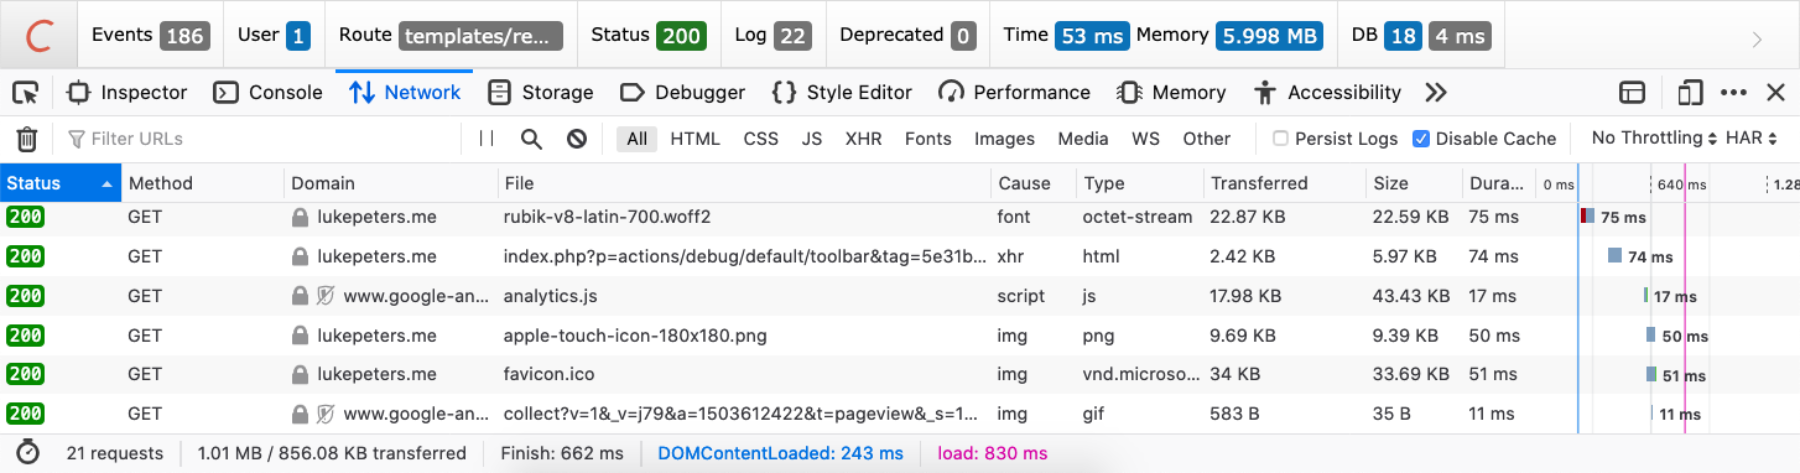Click the element picker icon
Screen dimensions: 1800x473
click(x=25, y=93)
